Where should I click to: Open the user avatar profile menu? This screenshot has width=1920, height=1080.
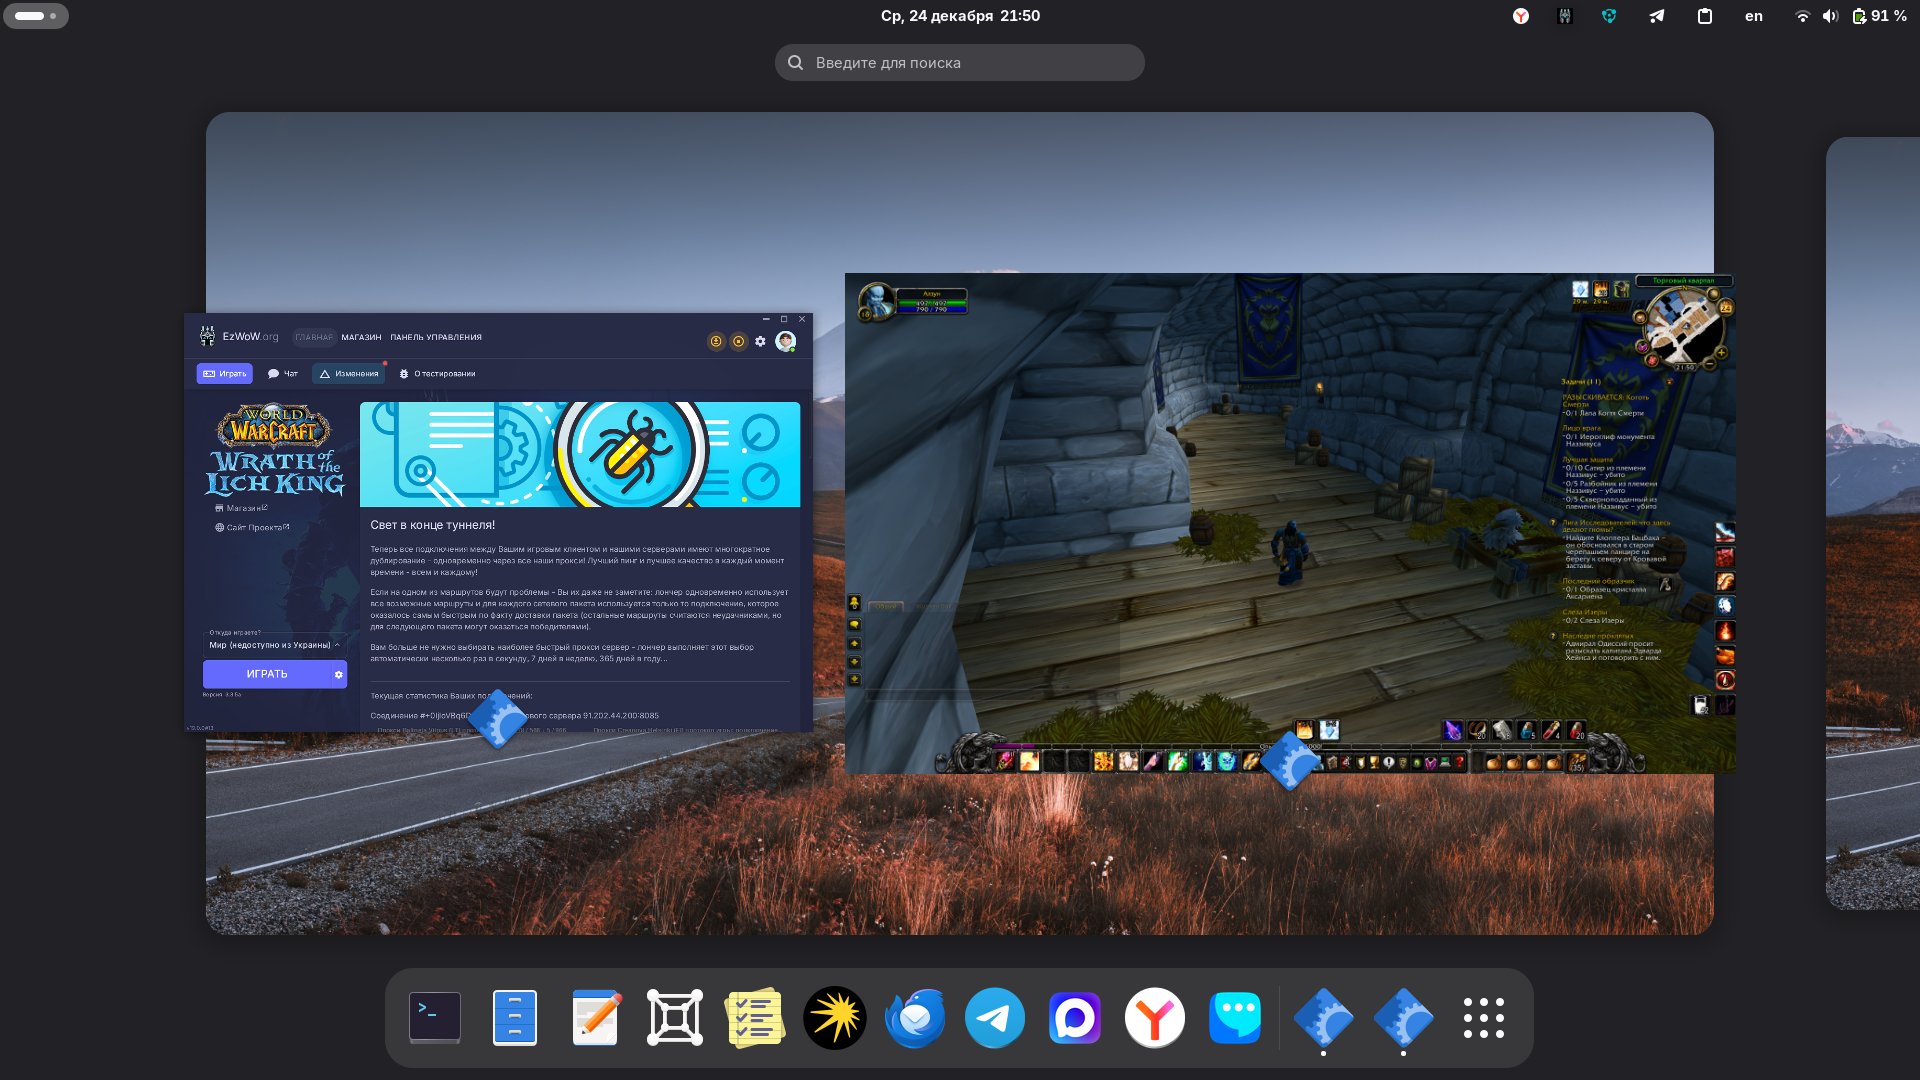tap(786, 342)
